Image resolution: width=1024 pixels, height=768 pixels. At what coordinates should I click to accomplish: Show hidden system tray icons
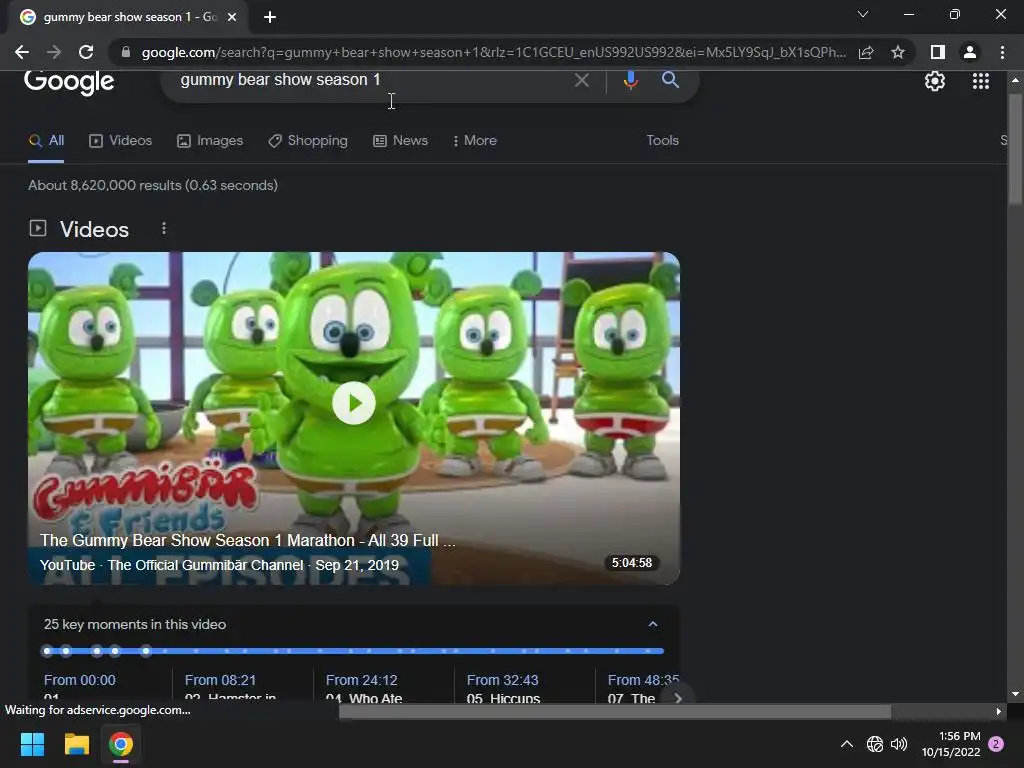tap(846, 744)
